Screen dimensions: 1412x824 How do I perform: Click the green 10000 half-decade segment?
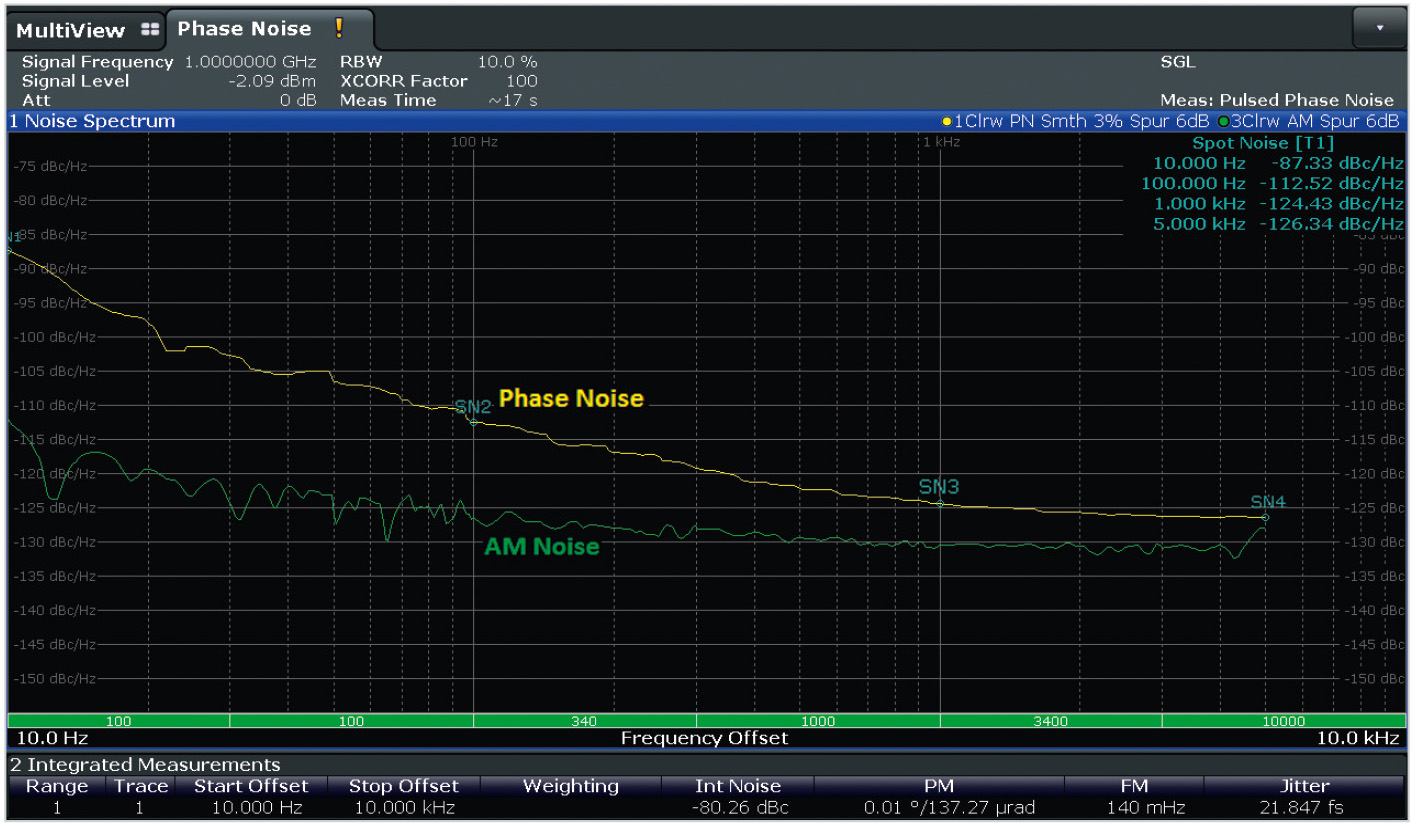click(x=1283, y=720)
